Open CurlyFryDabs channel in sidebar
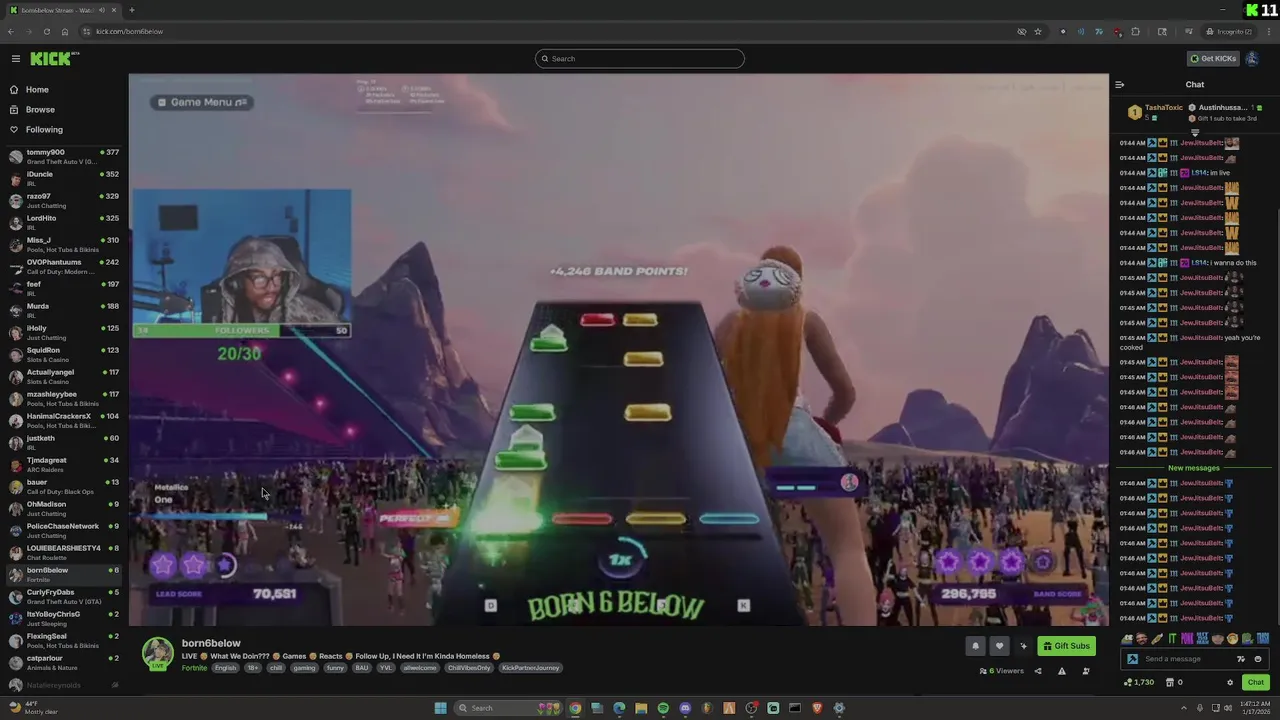Image resolution: width=1280 pixels, height=720 pixels. coord(62,597)
